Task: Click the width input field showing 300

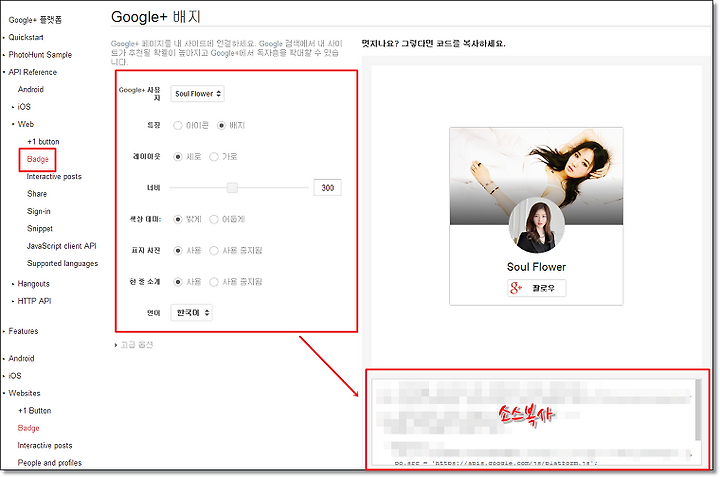Action: coord(327,187)
